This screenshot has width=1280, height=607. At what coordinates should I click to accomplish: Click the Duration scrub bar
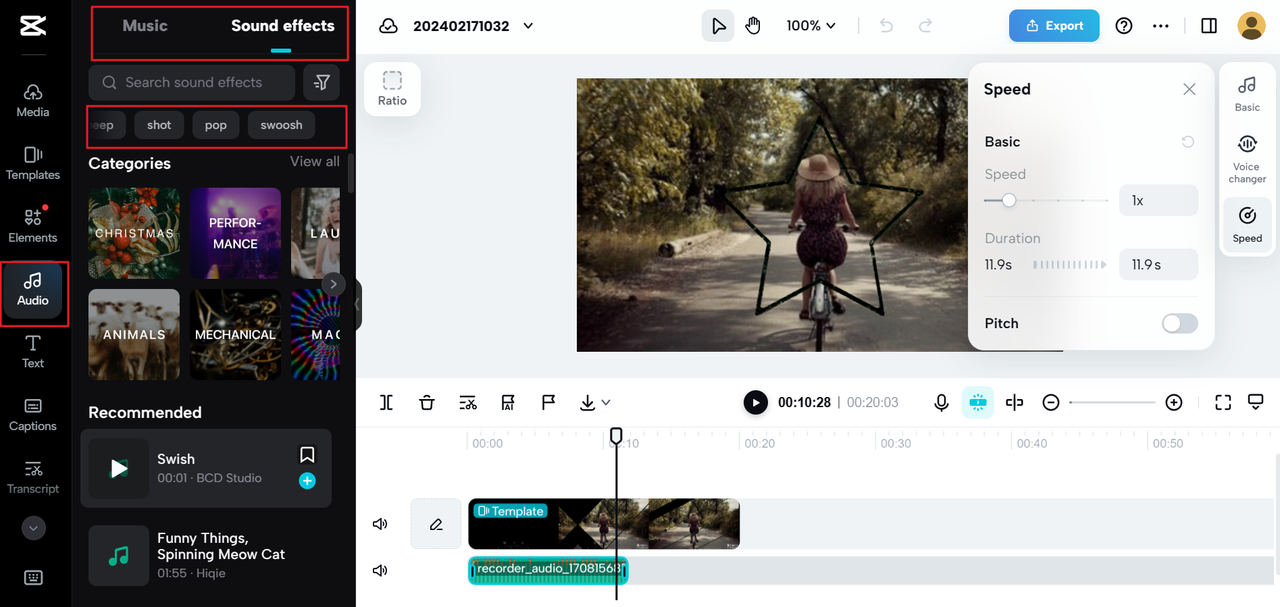click(1069, 265)
